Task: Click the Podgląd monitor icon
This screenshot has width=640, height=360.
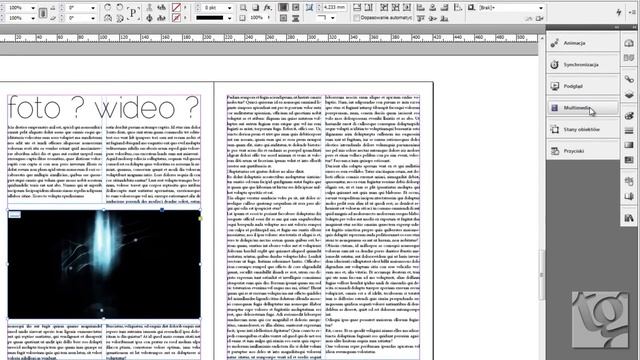Action: tap(555, 86)
